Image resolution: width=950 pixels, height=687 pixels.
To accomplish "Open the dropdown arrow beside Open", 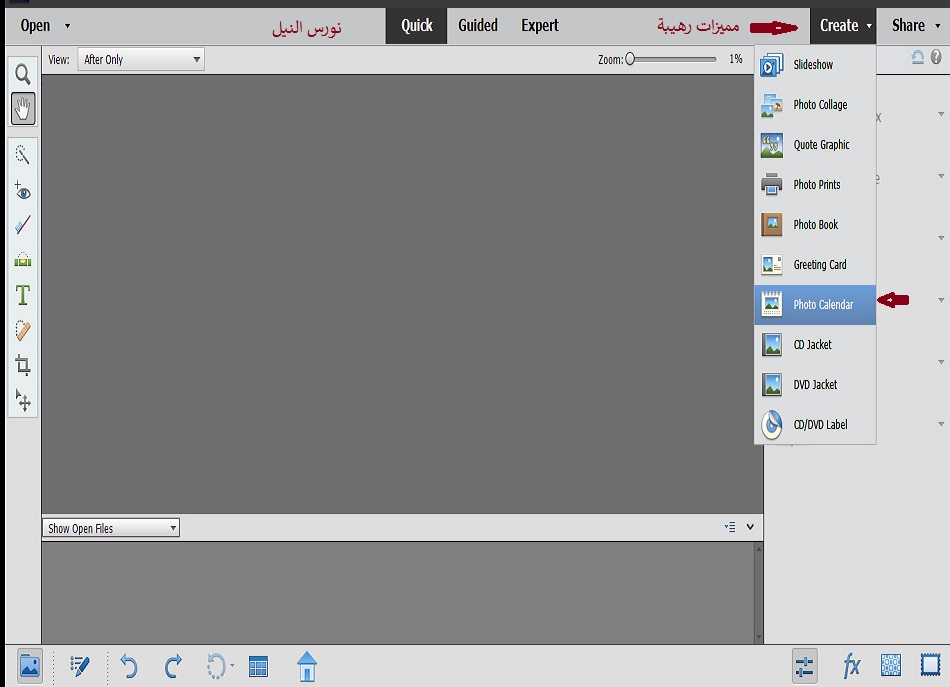I will click(67, 26).
